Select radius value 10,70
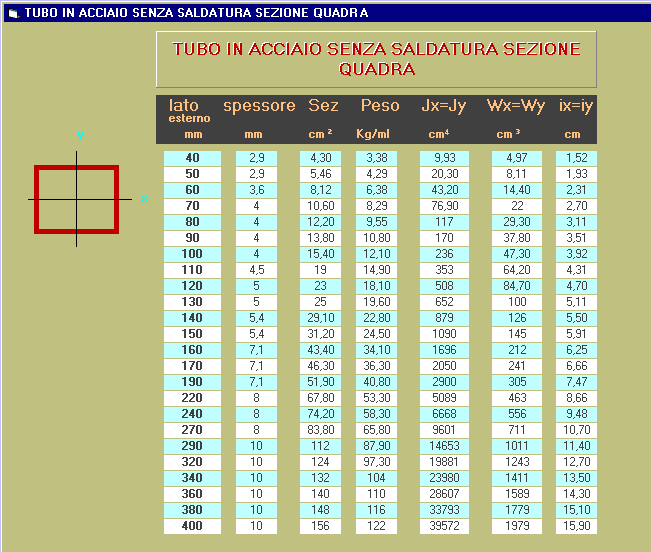Screen dimensions: 651x552 pos(577,430)
